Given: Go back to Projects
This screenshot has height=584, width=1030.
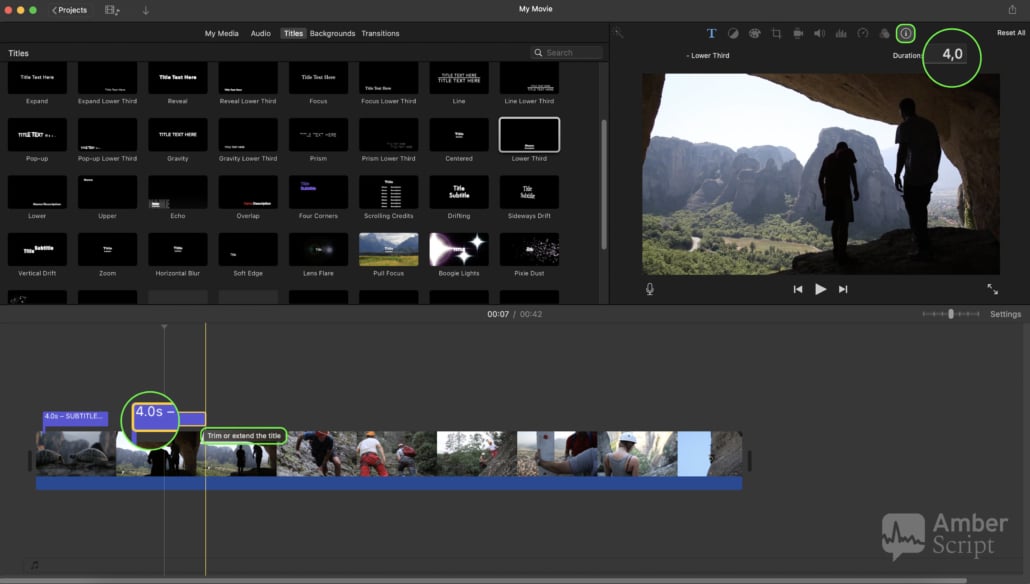Looking at the screenshot, I should [70, 10].
